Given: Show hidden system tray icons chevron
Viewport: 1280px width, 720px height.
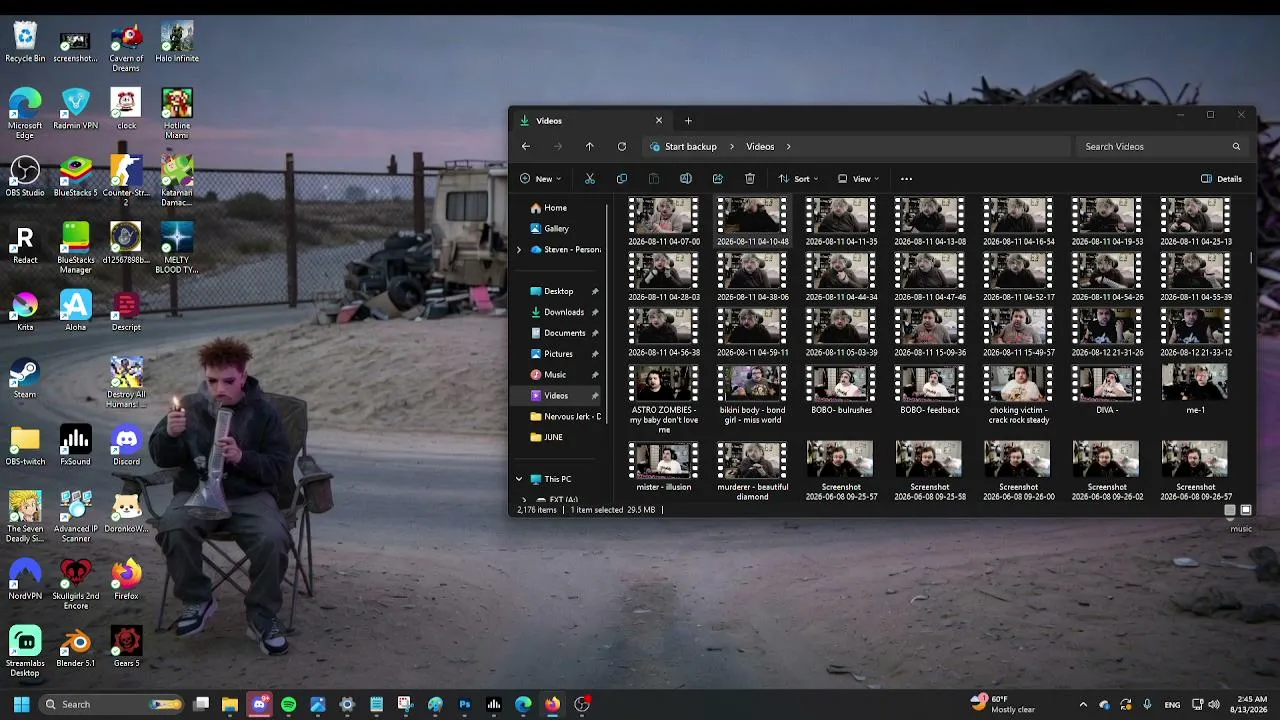Looking at the screenshot, I should pos(1083,704).
